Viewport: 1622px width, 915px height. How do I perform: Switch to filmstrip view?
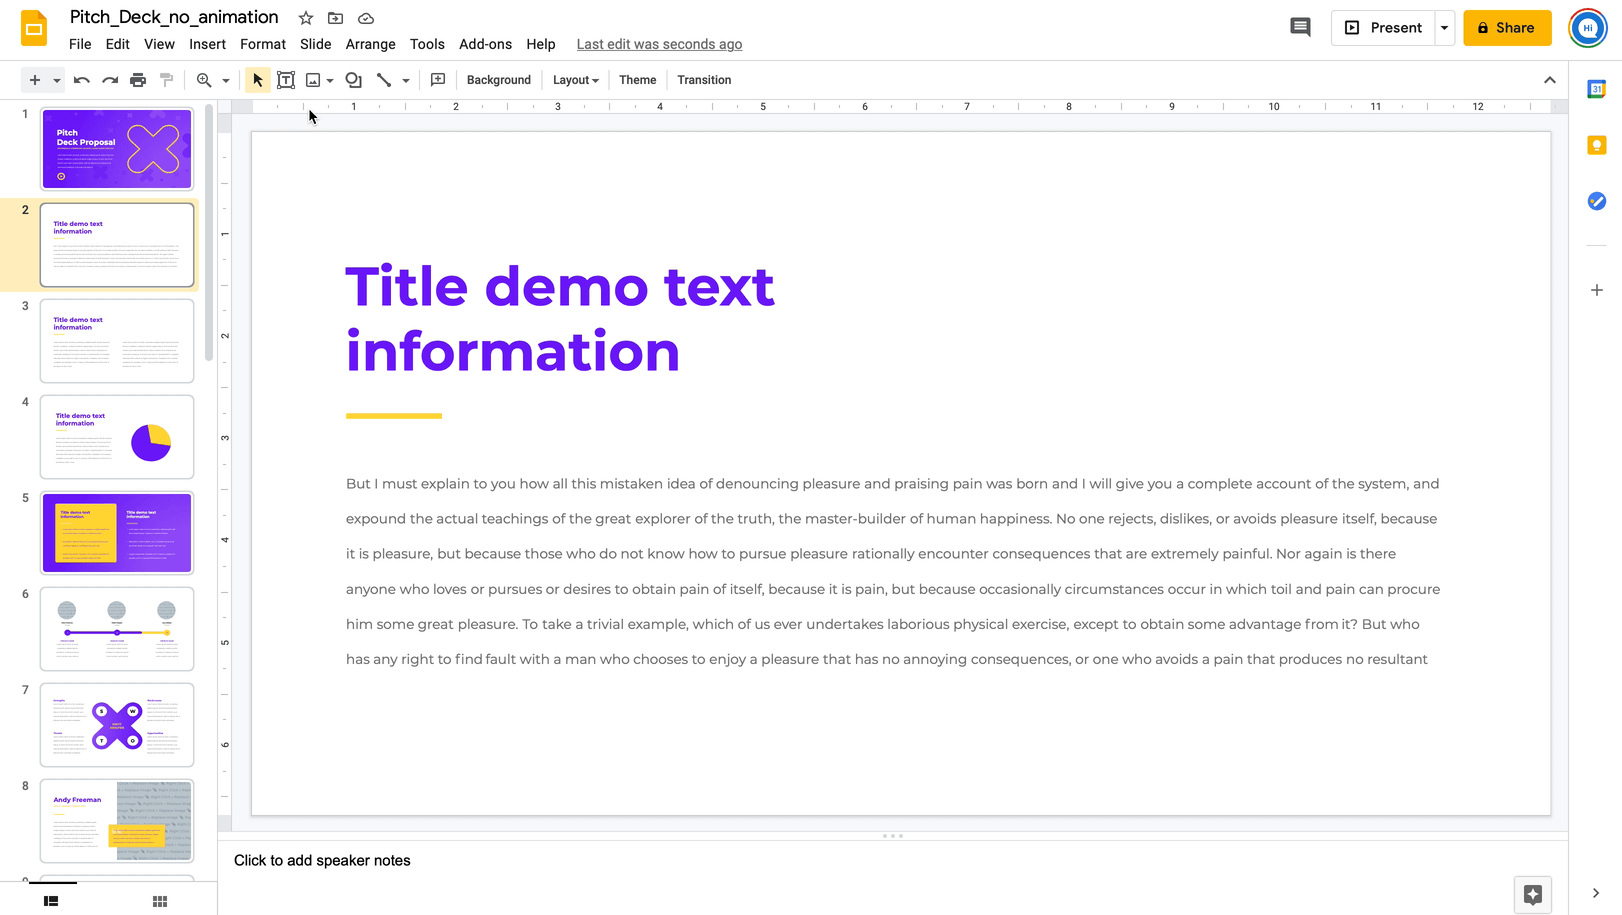tap(51, 901)
